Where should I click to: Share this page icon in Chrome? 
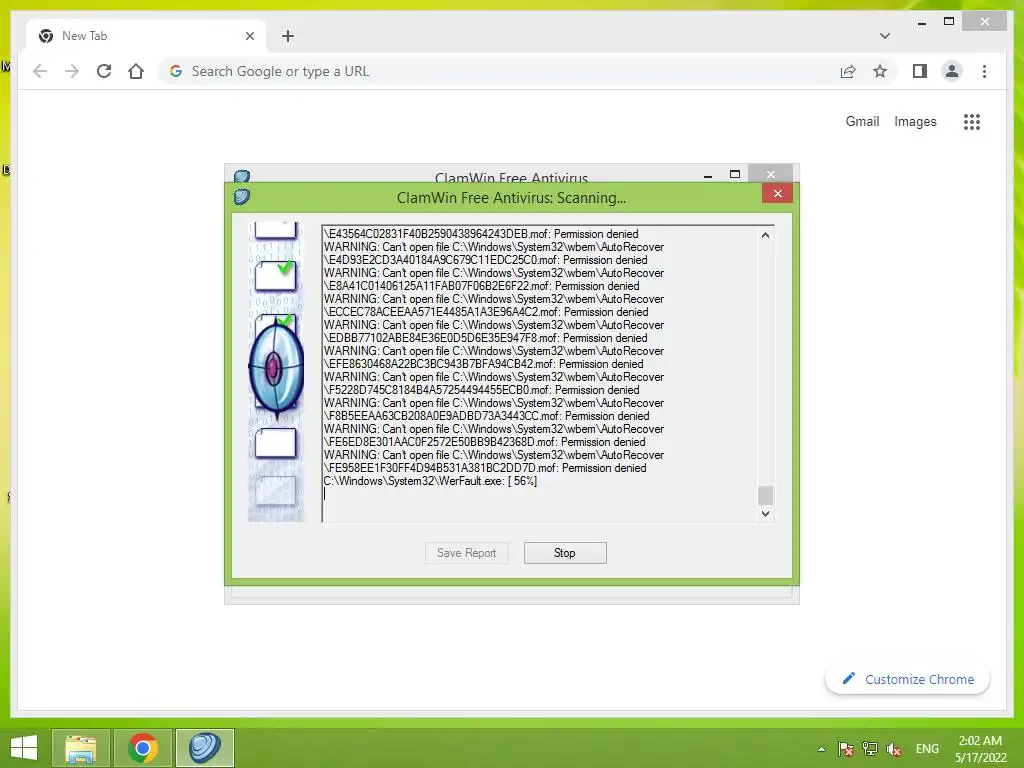pos(848,71)
